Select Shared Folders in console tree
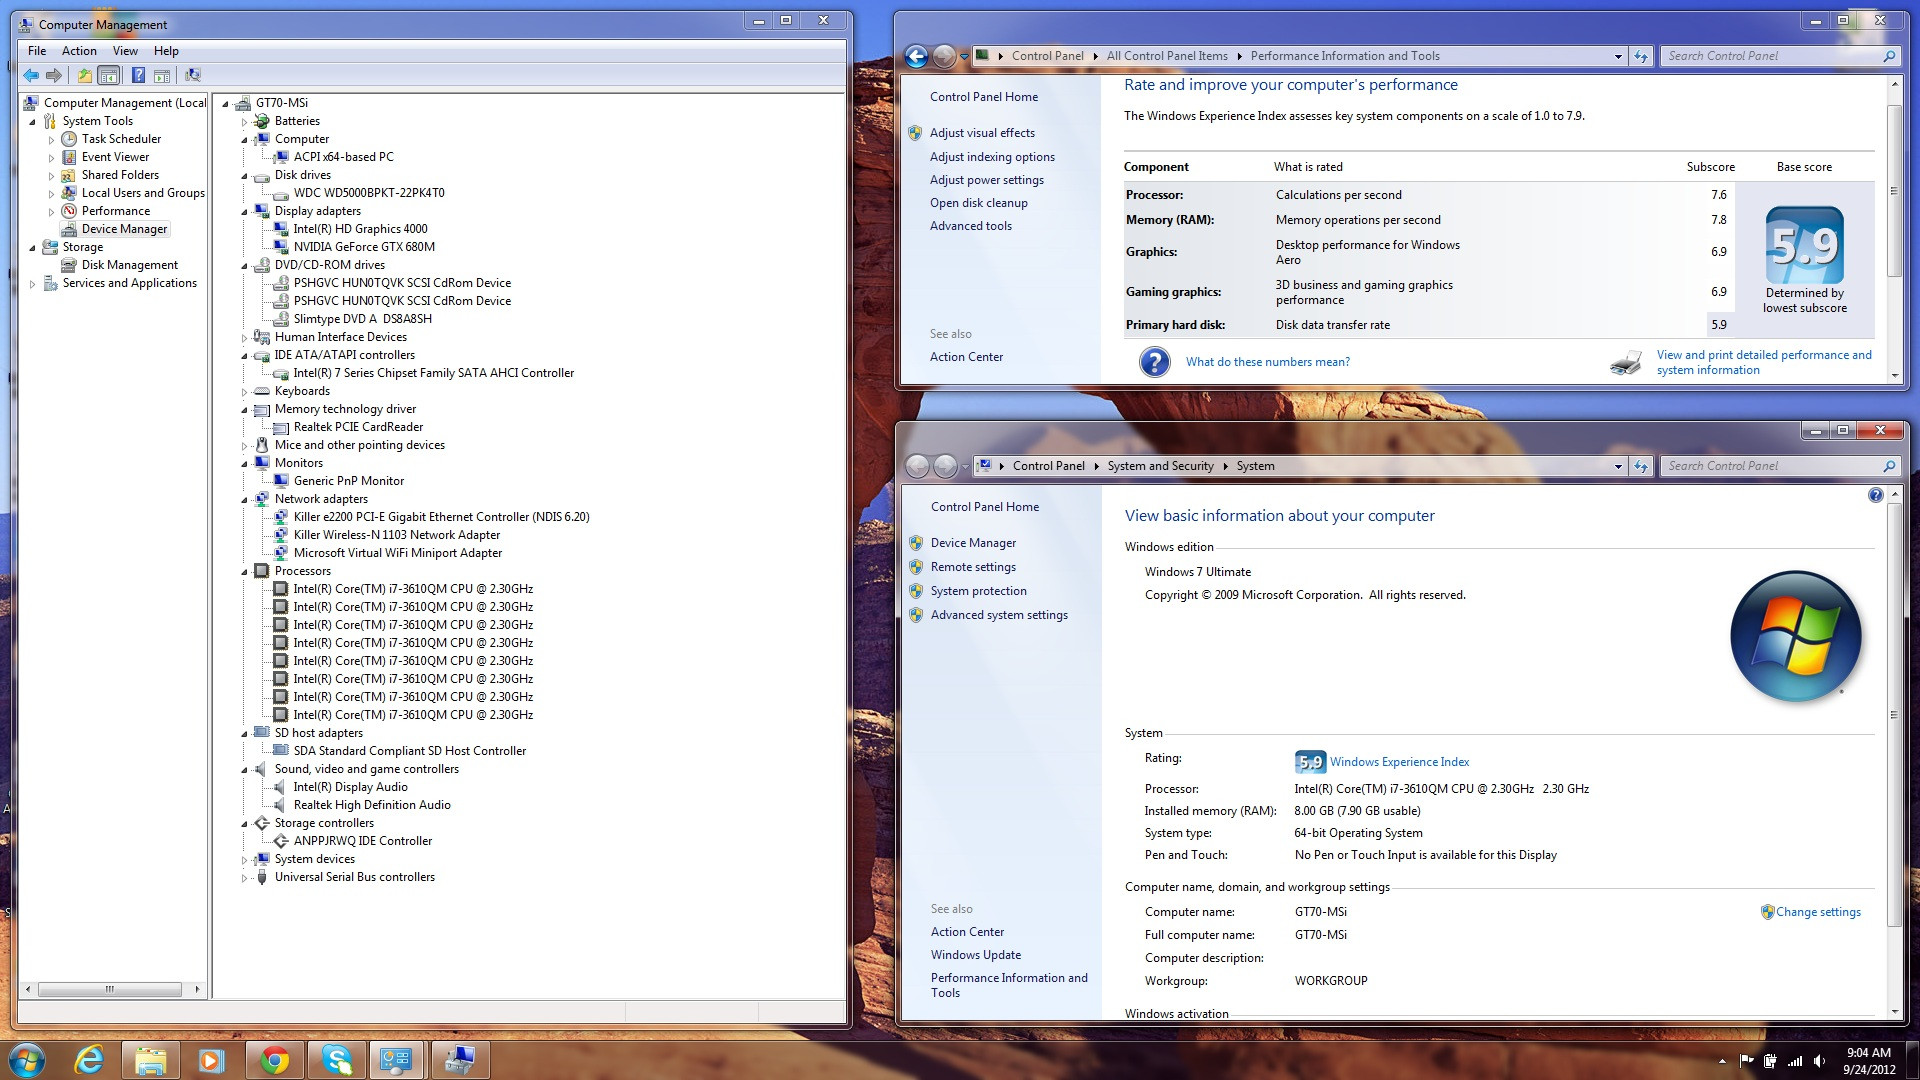This screenshot has height=1080, width=1920. click(120, 175)
